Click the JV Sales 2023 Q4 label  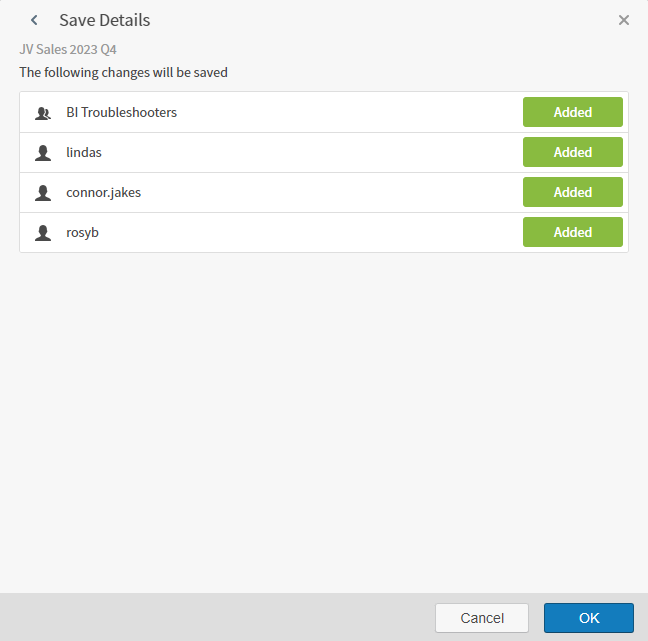67,48
